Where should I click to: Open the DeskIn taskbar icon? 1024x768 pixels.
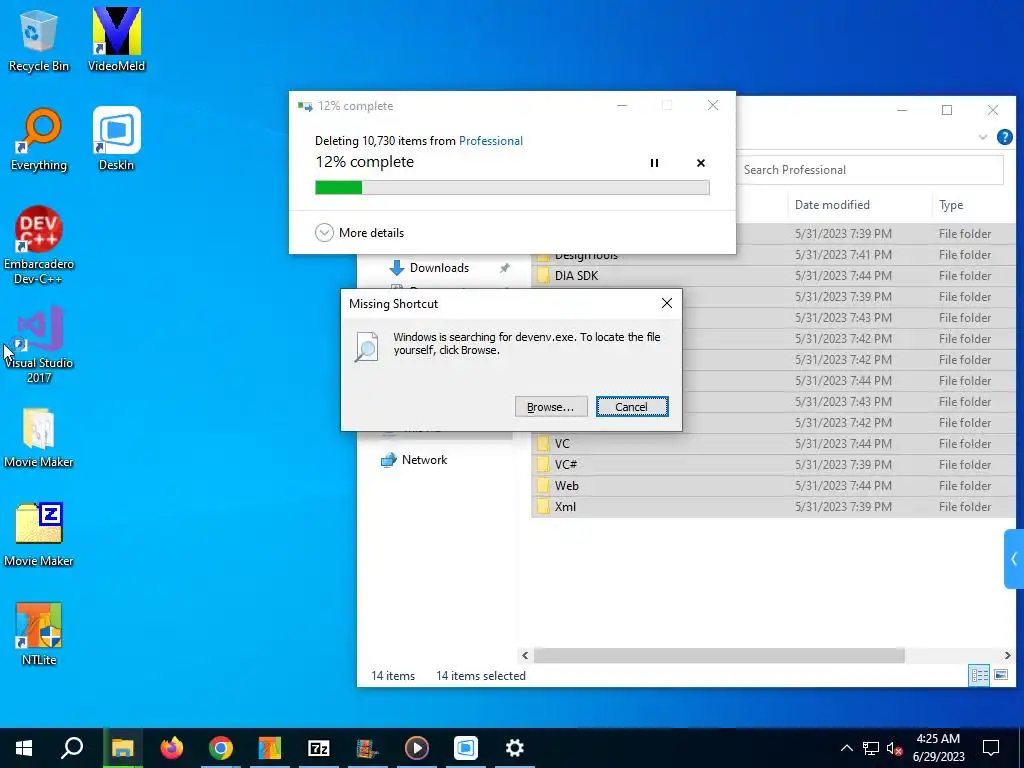click(466, 748)
